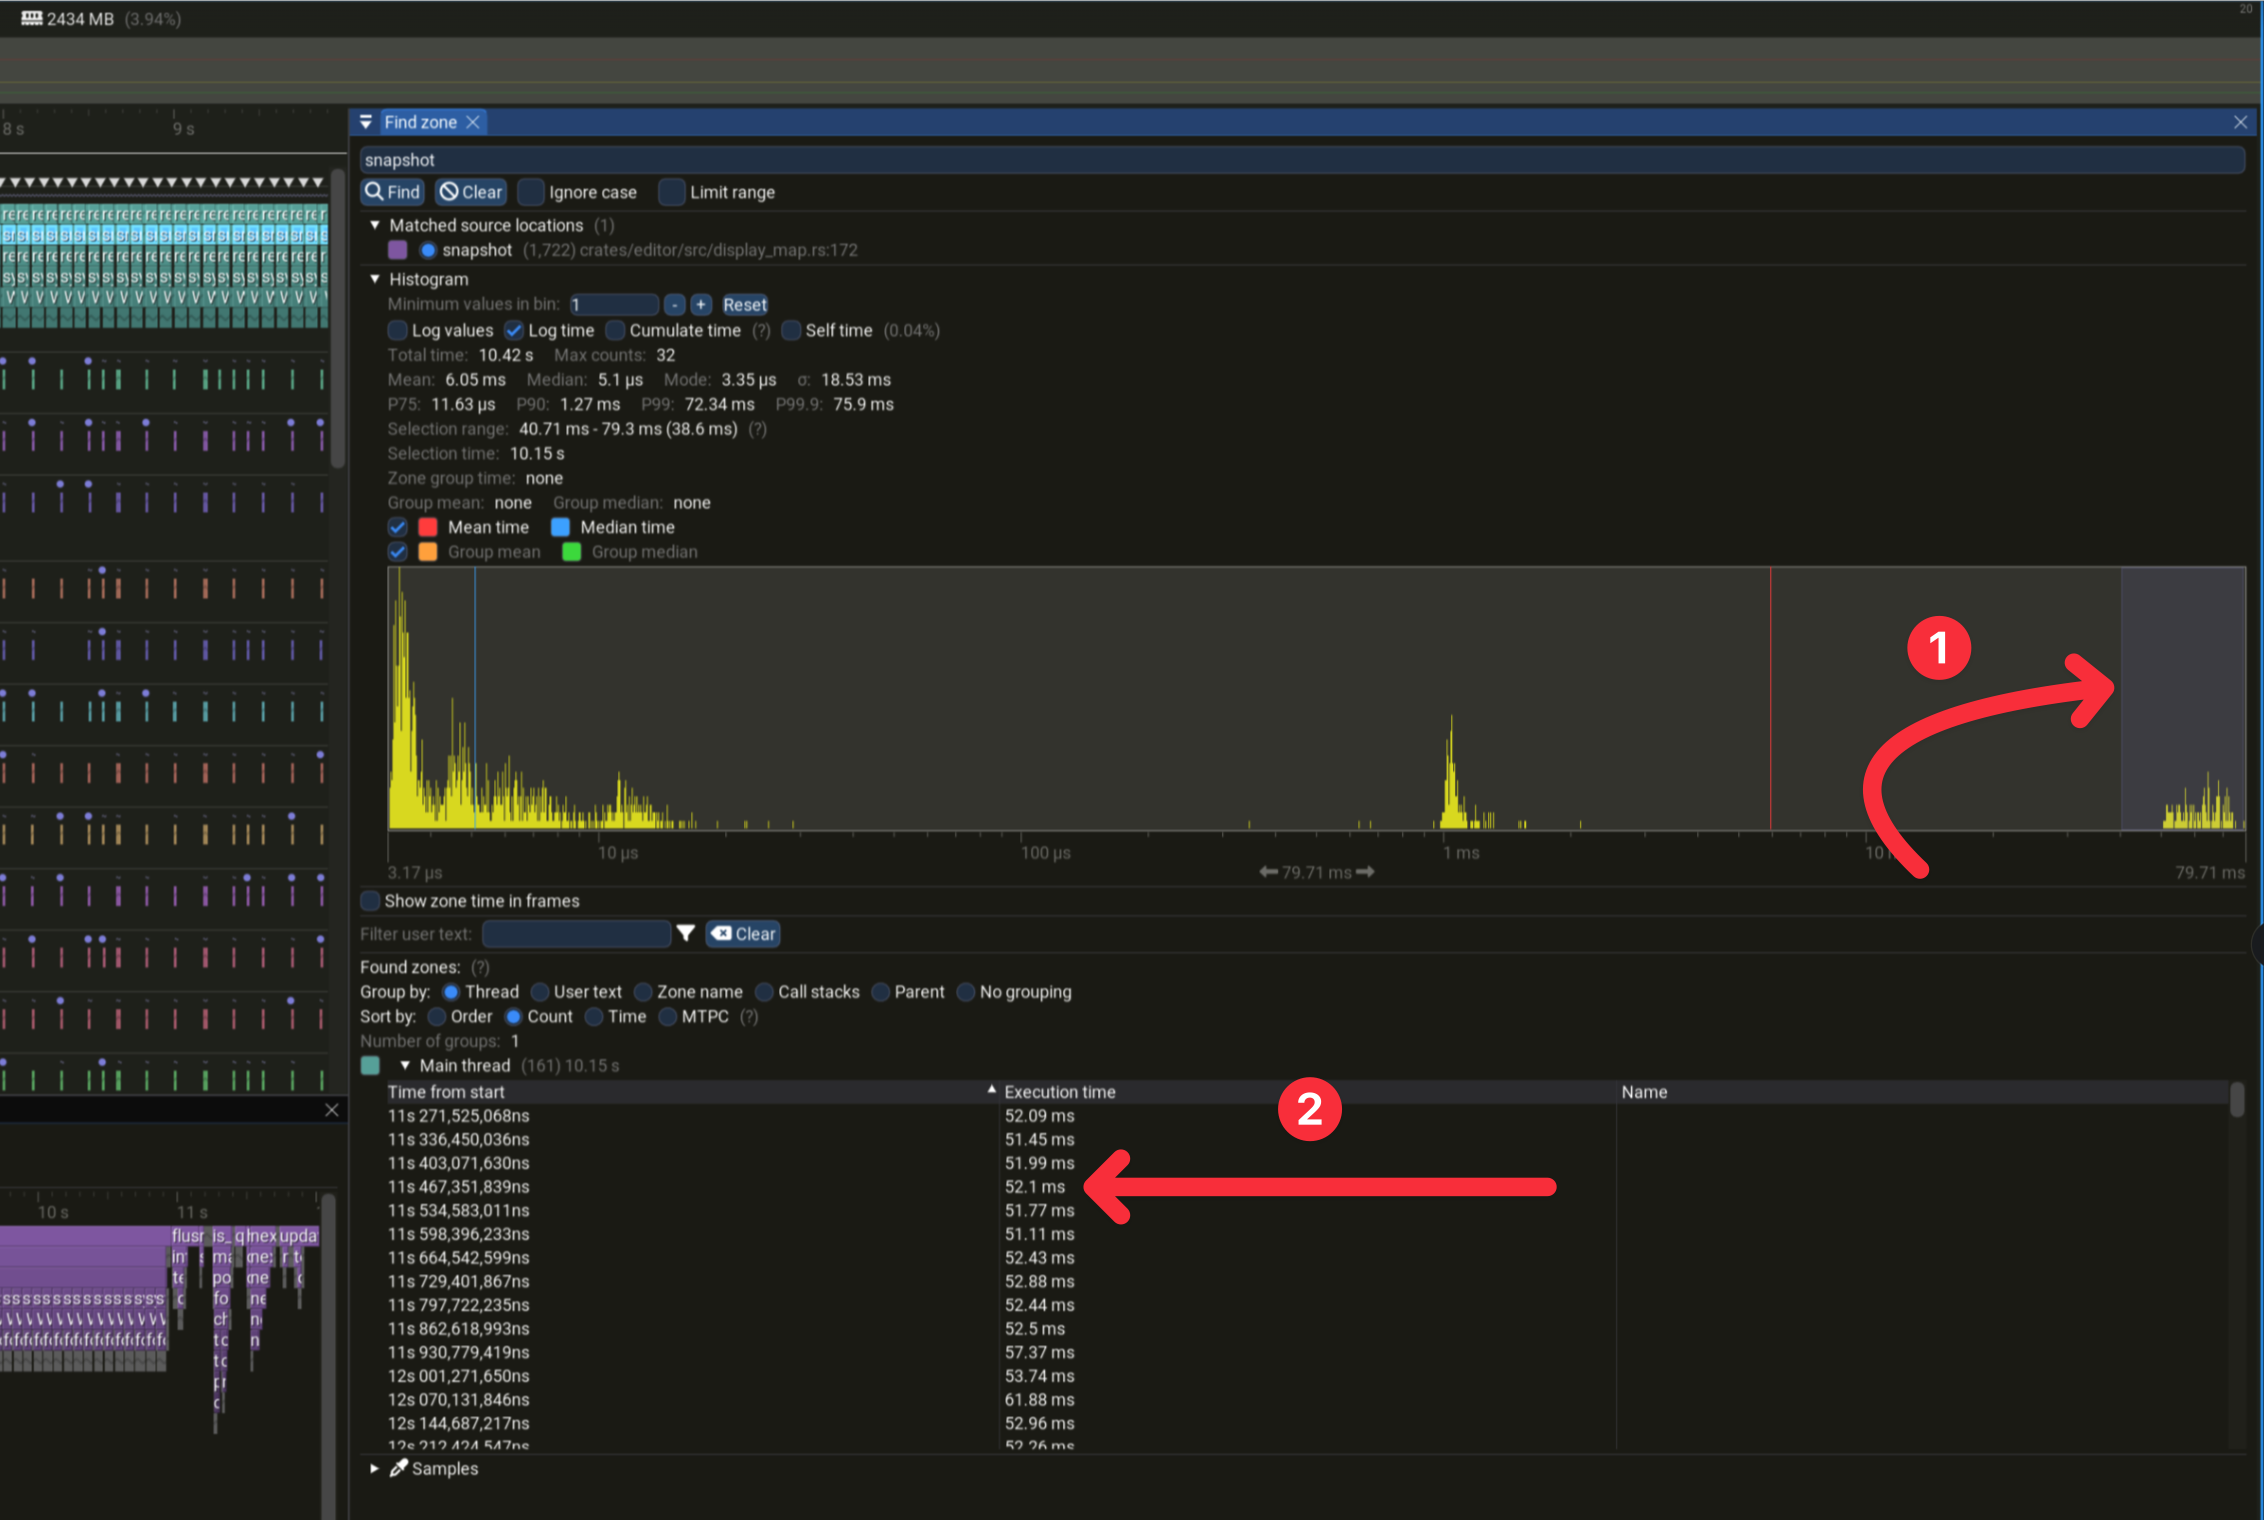Screen dimensions: 2264x1520
Task: Click the Find search button
Action: coord(393,192)
